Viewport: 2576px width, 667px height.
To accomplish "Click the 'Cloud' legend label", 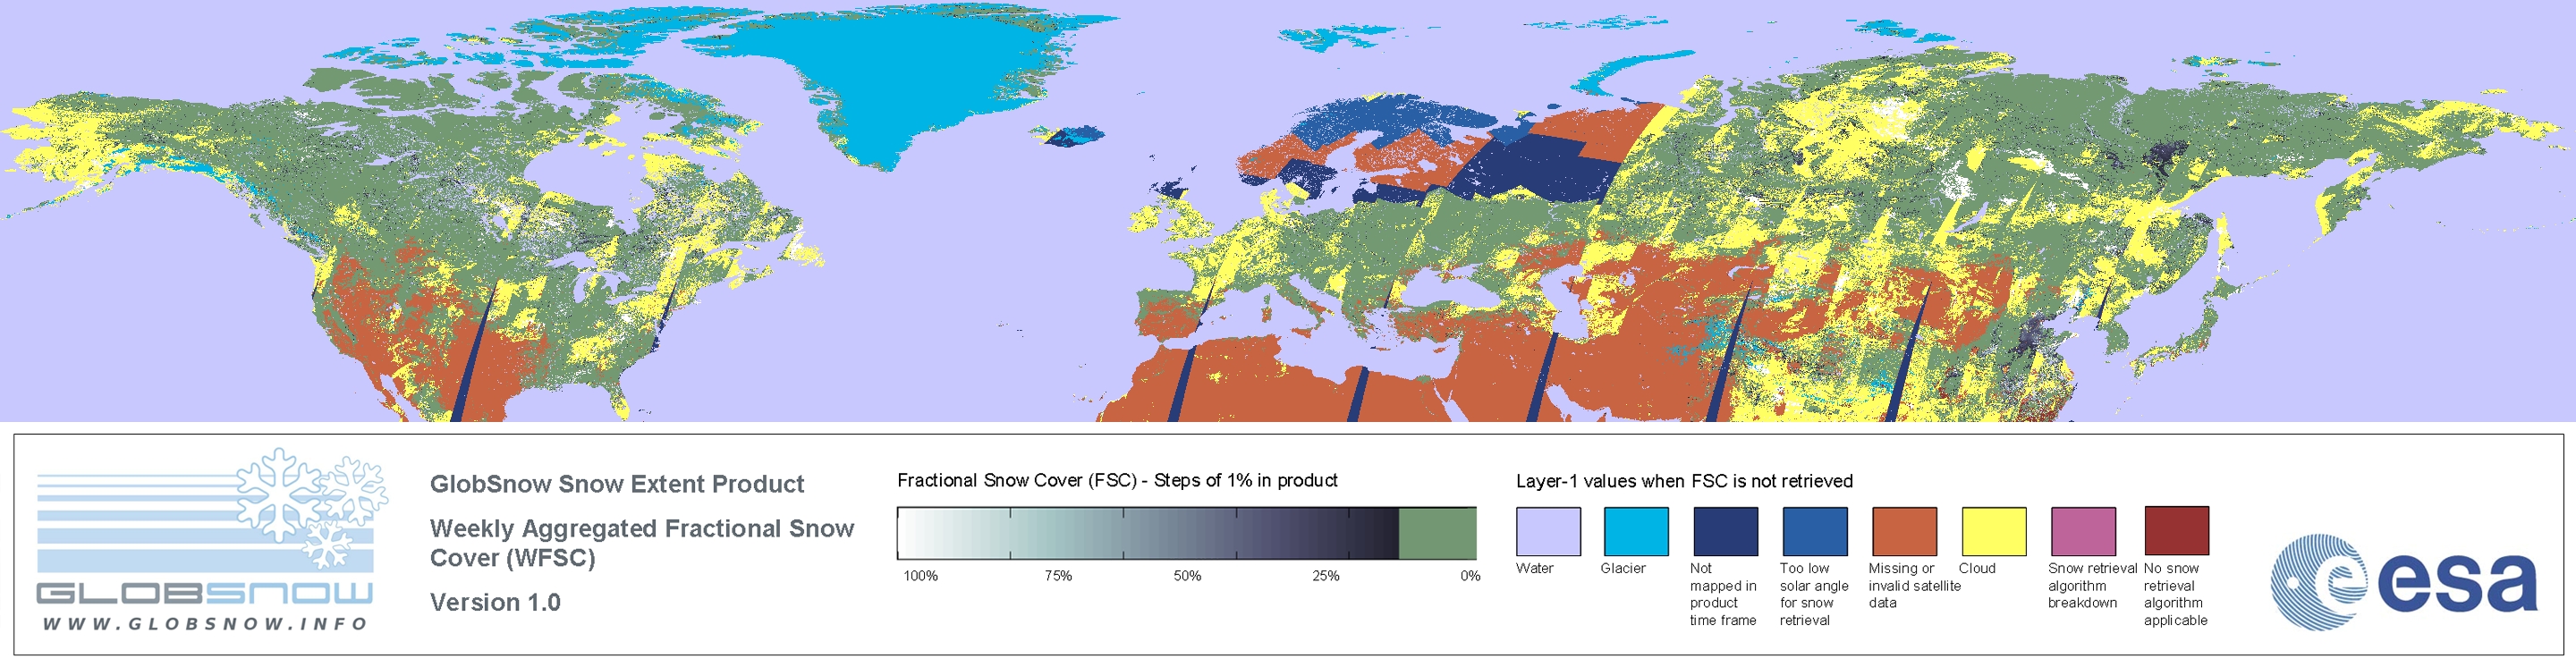I will [1977, 568].
